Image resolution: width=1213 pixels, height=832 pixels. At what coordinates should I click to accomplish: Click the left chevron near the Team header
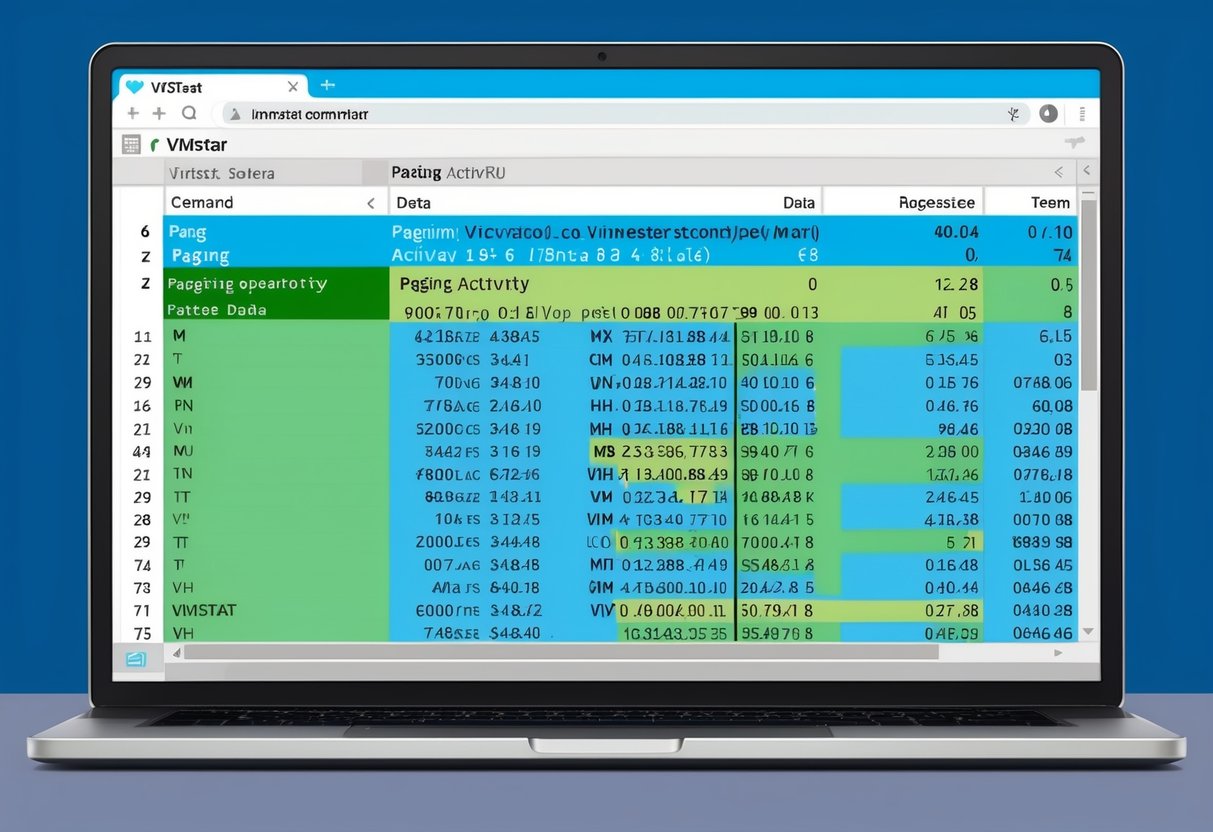(x=1058, y=172)
